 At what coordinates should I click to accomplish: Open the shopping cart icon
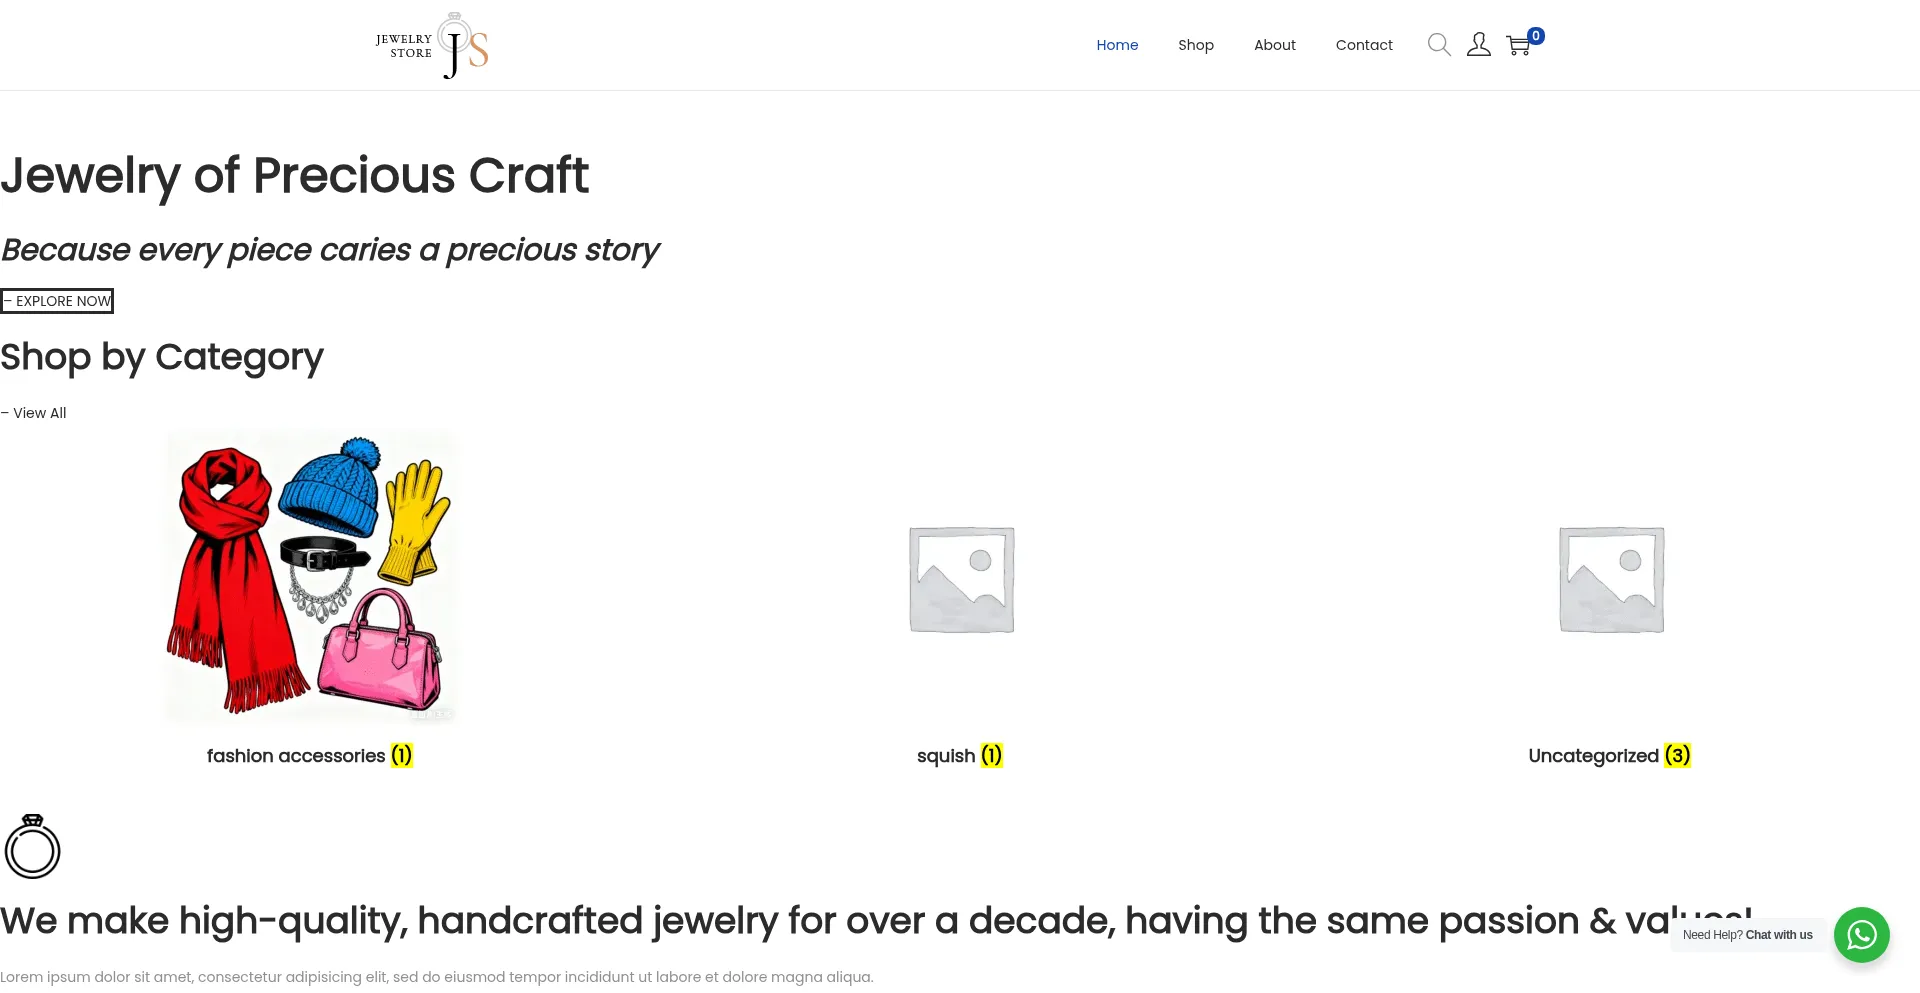coord(1518,45)
